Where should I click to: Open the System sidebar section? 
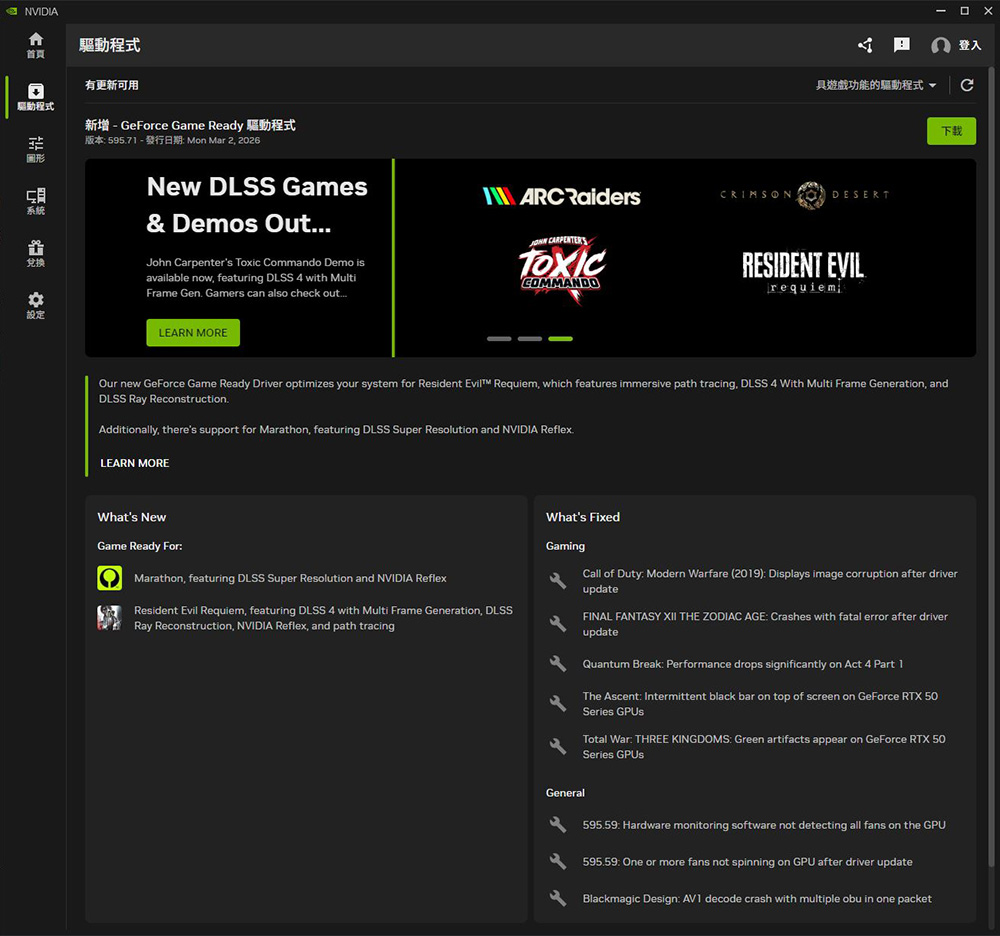(x=36, y=201)
